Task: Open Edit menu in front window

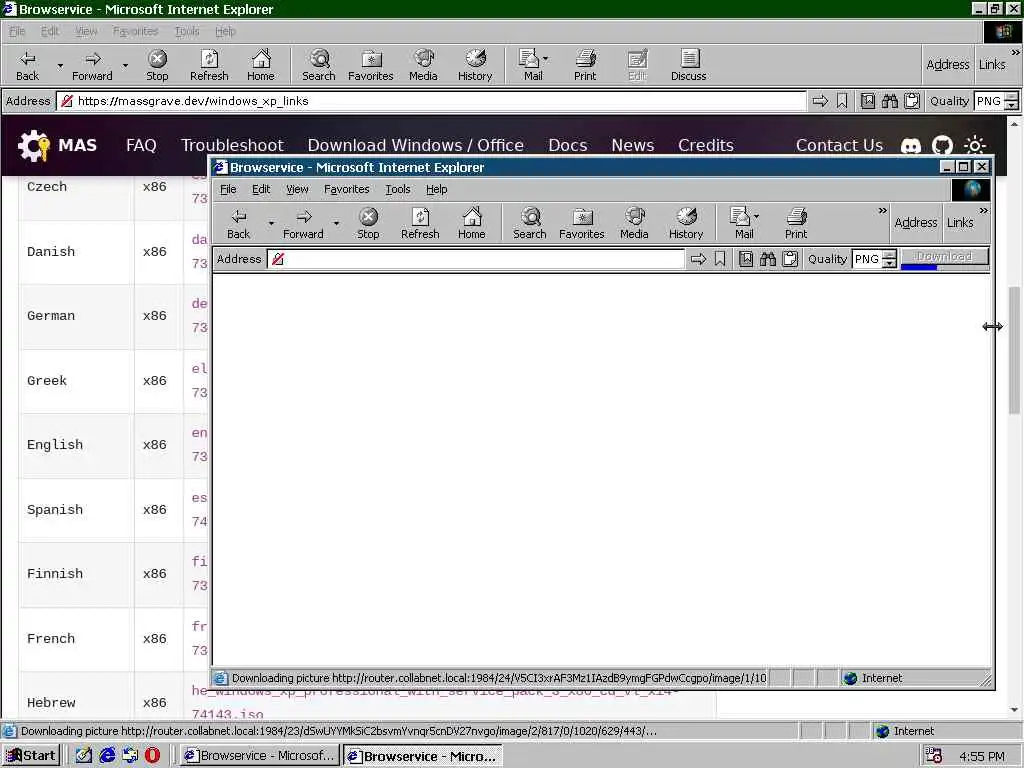Action: click(261, 189)
